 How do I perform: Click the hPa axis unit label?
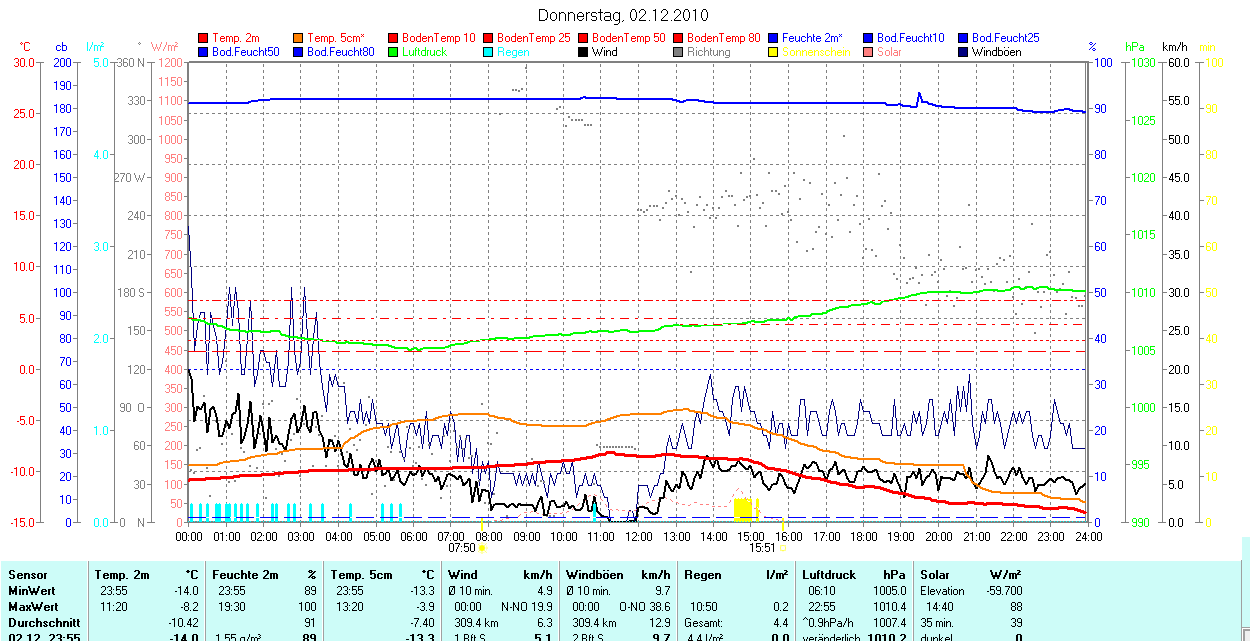1134,47
